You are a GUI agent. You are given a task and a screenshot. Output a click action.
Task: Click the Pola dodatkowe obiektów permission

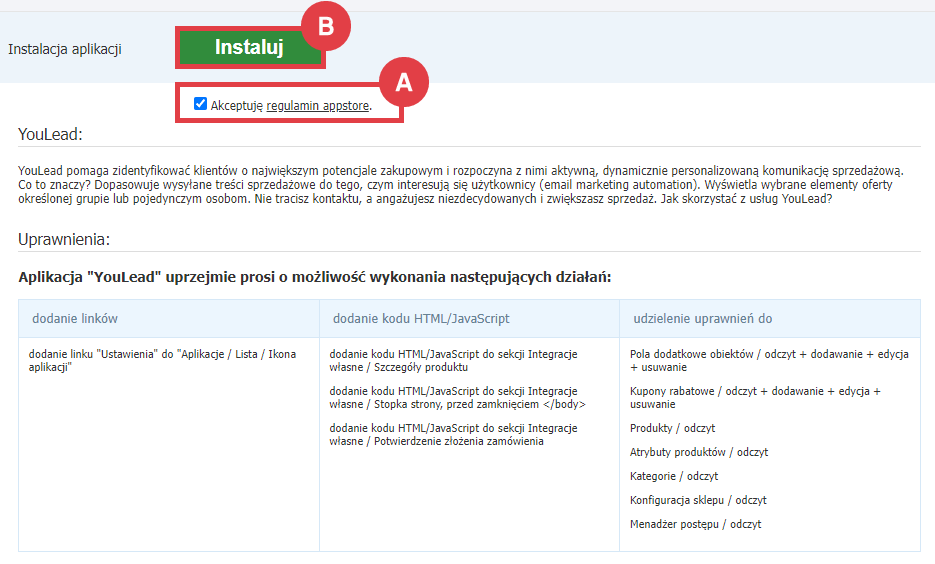(768, 360)
